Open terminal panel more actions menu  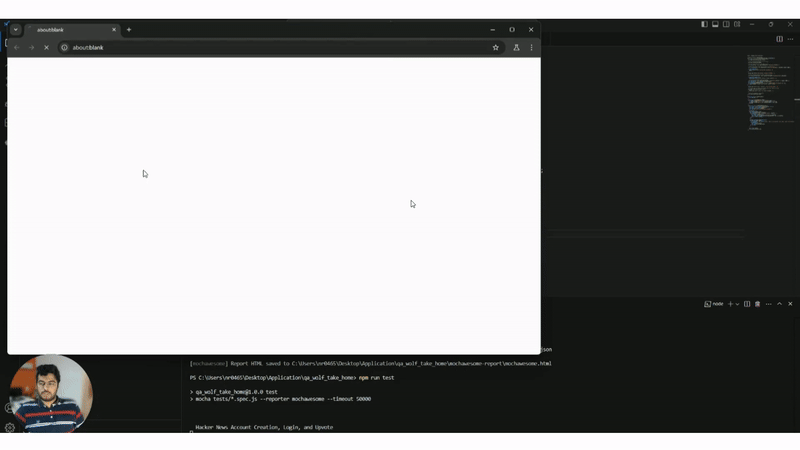[x=768, y=304]
